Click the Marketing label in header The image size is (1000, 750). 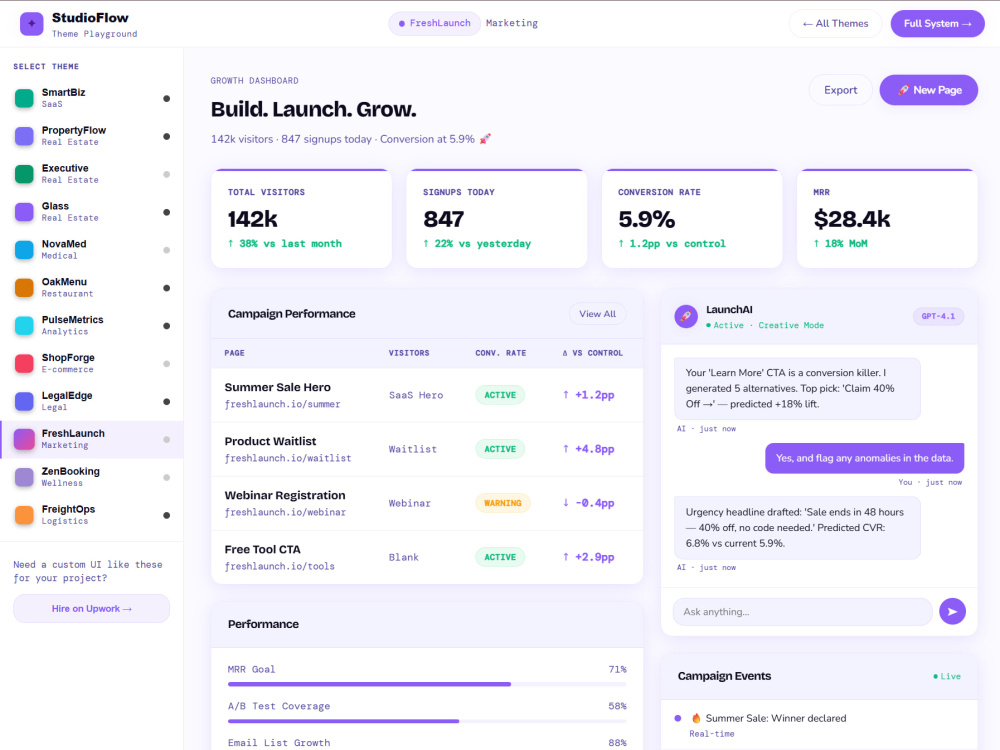tap(511, 23)
